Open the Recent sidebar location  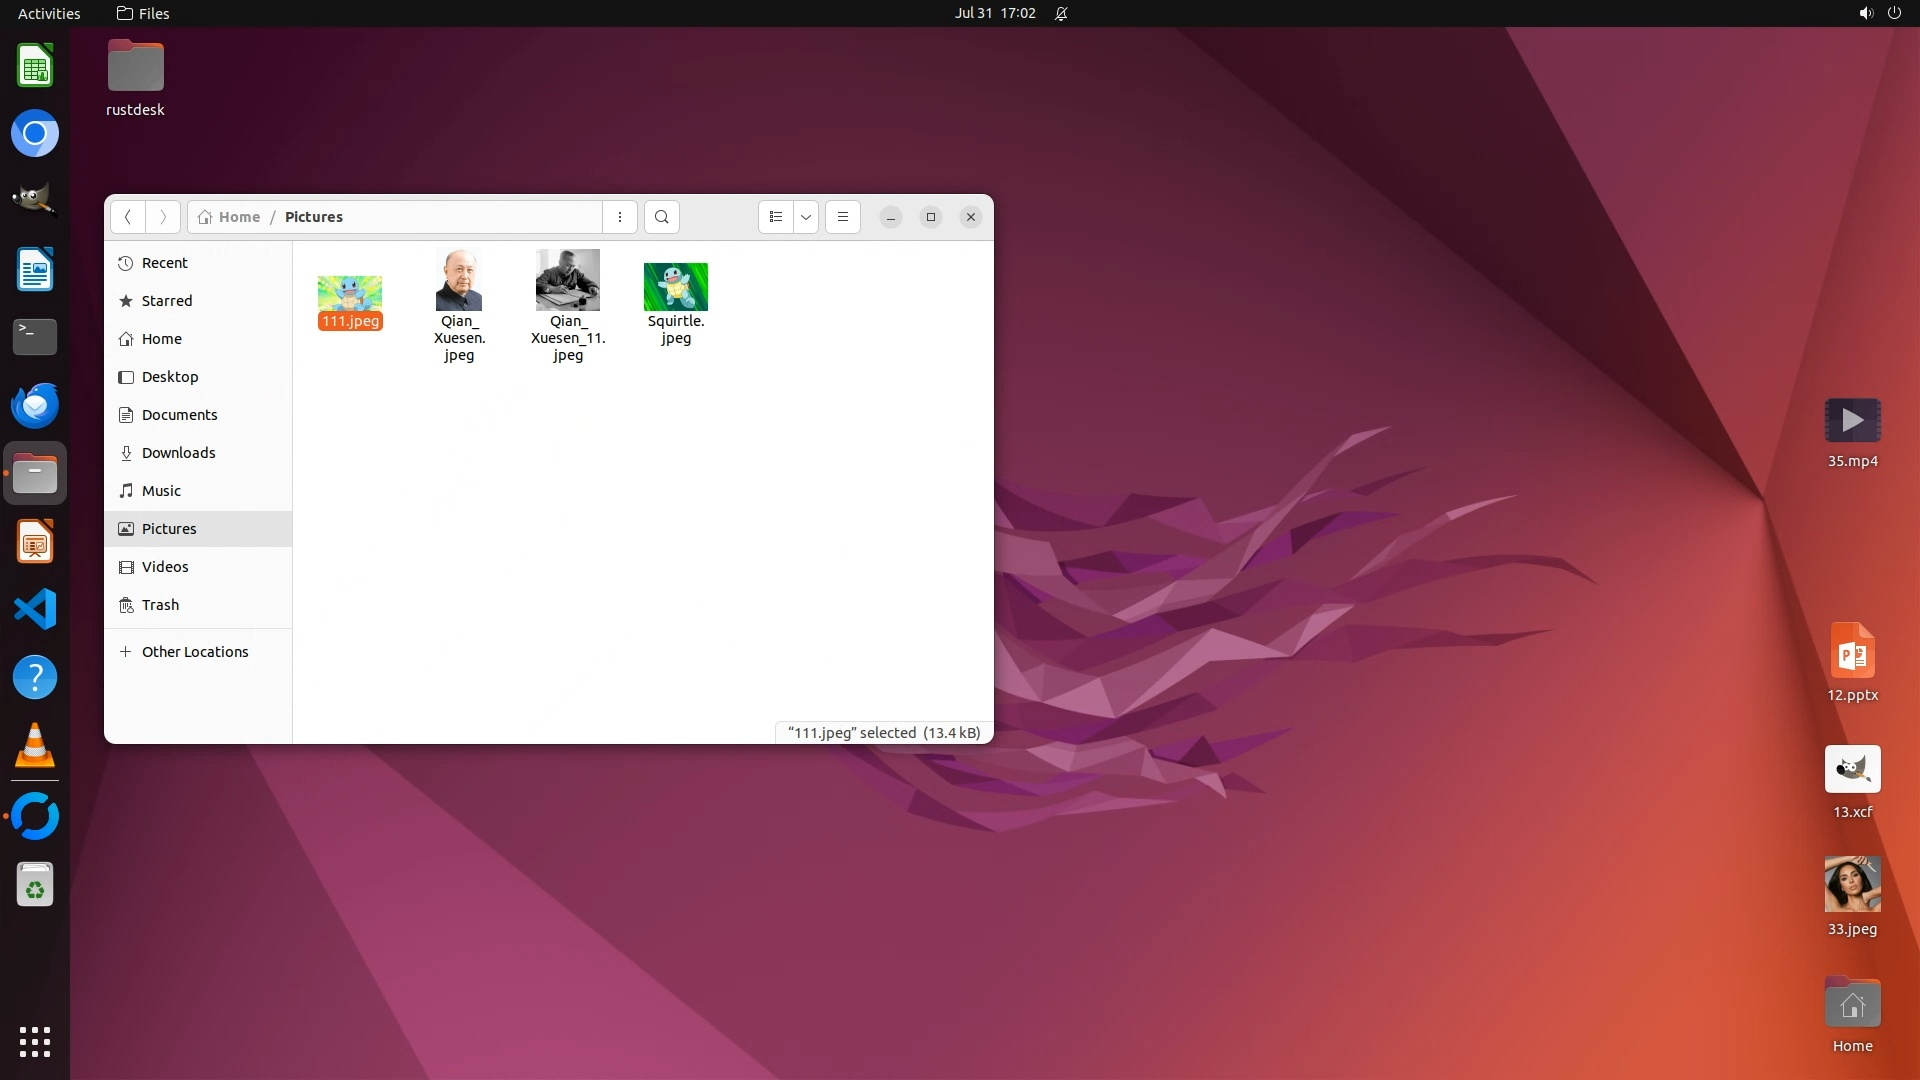pyautogui.click(x=165, y=263)
